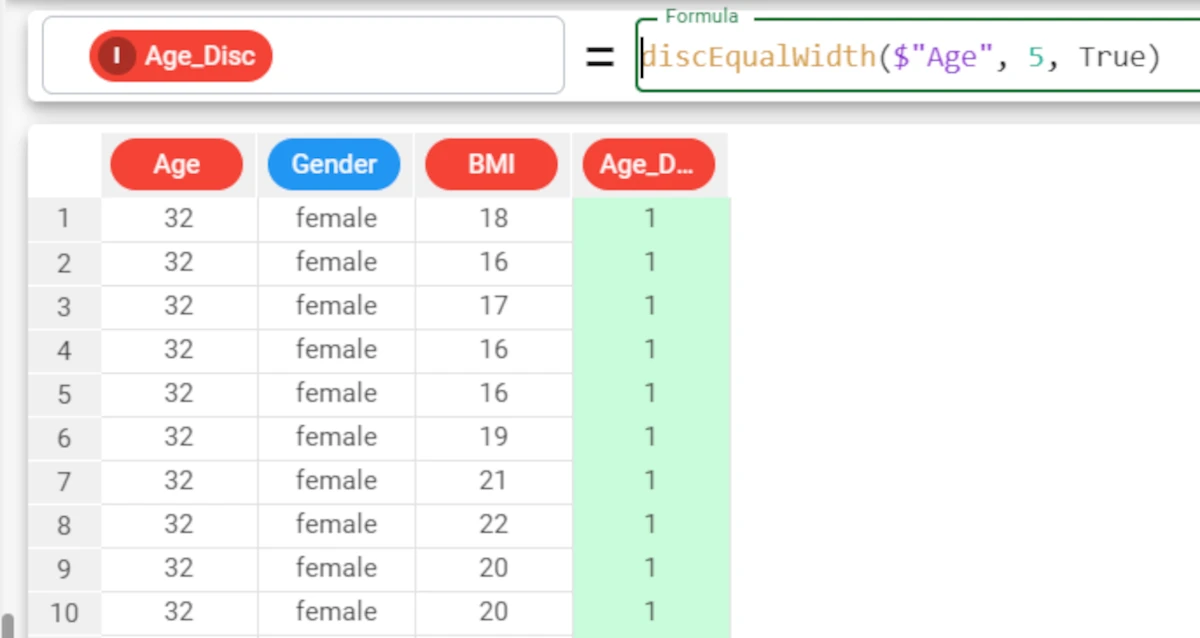Select row number 4

click(64, 350)
